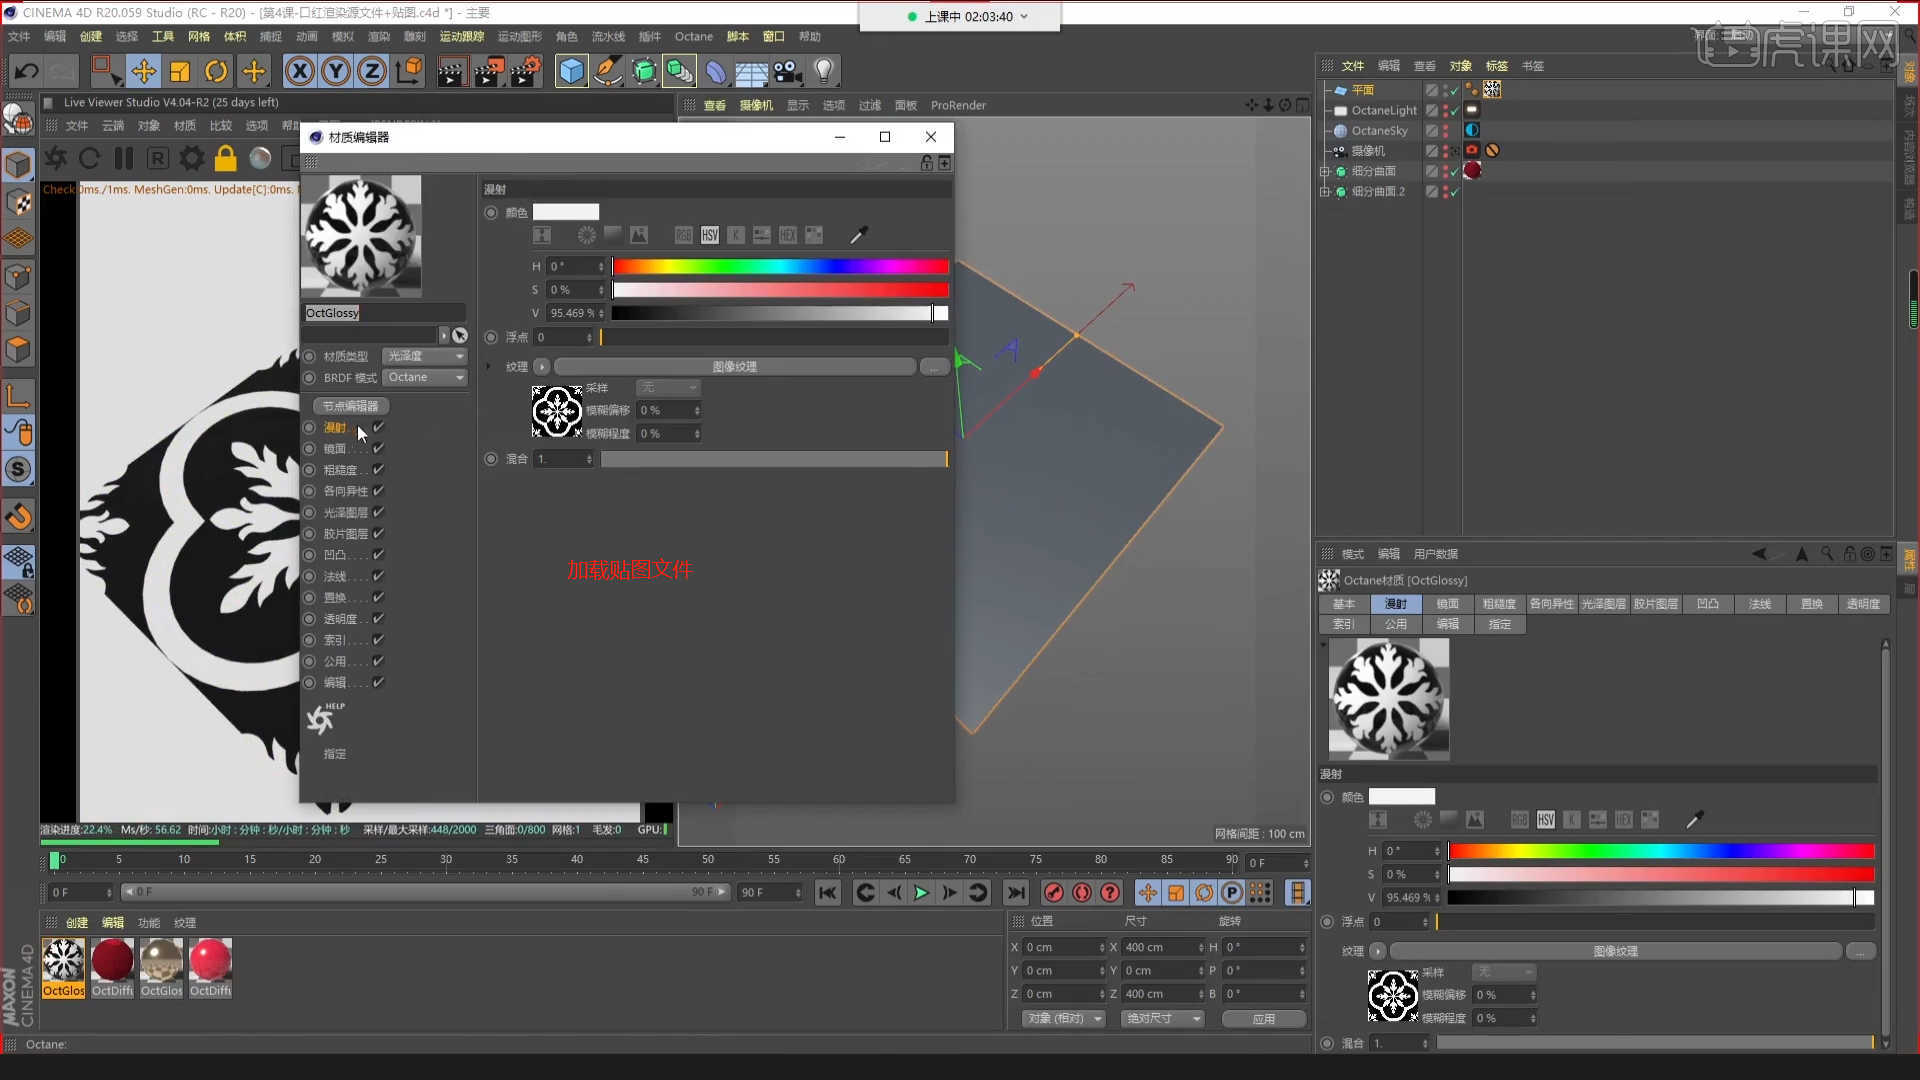This screenshot has width=1920, height=1080.
Task: Open the 运动跟踪 menu
Action: point(461,36)
